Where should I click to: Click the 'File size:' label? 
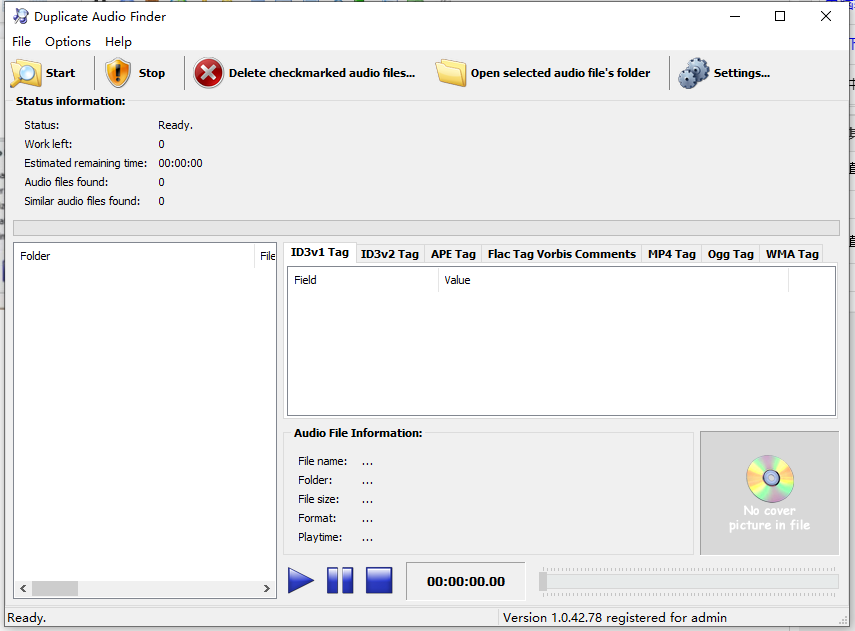318,499
